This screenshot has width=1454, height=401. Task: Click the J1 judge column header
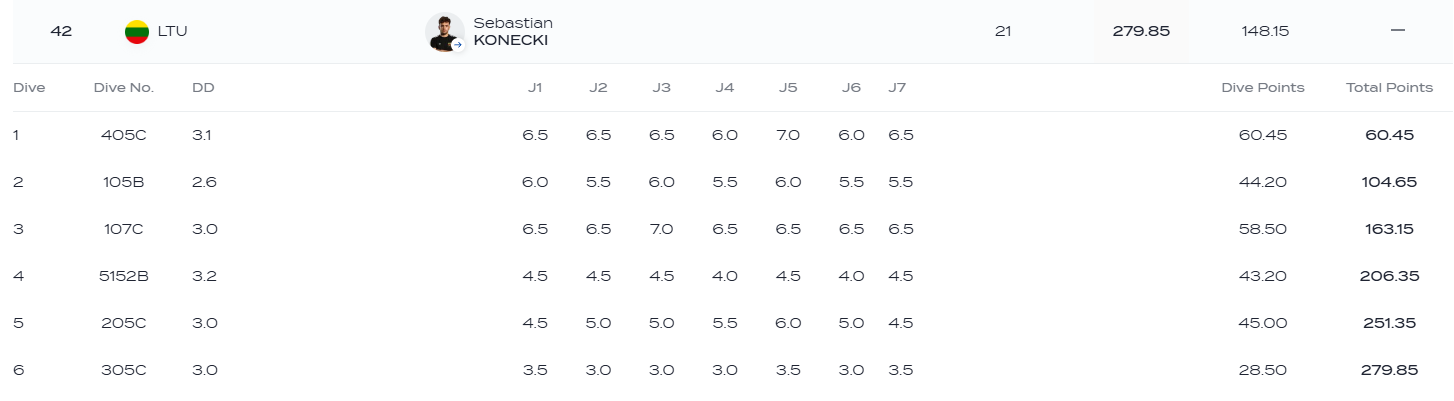(535, 88)
